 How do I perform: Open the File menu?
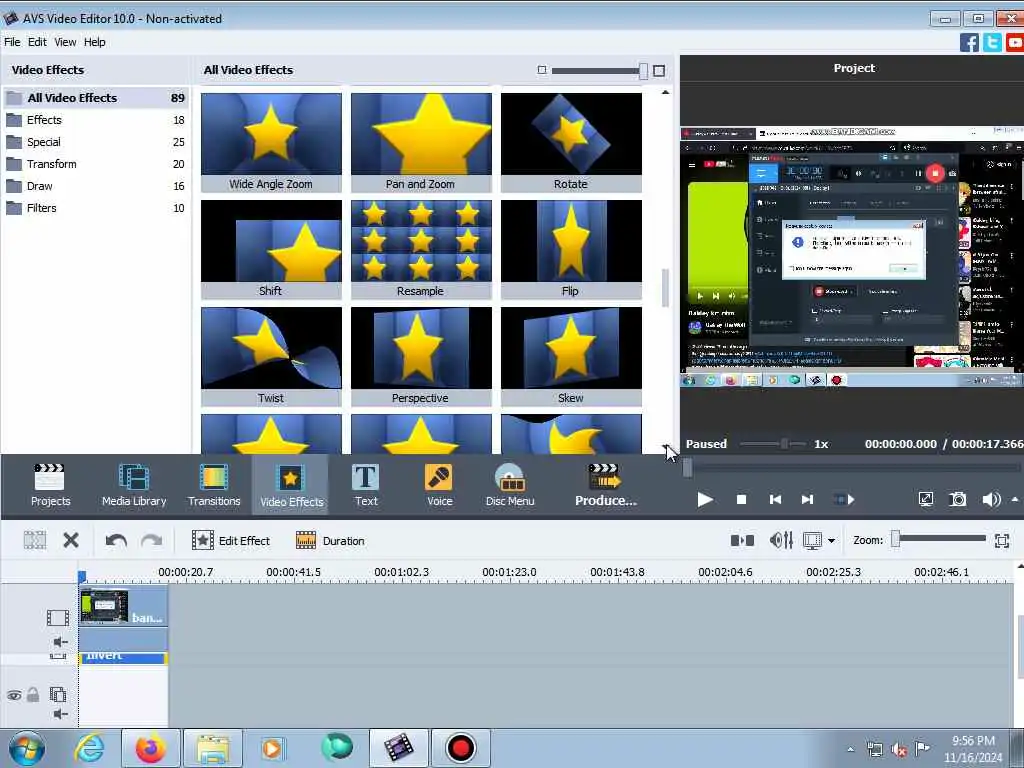(x=12, y=42)
